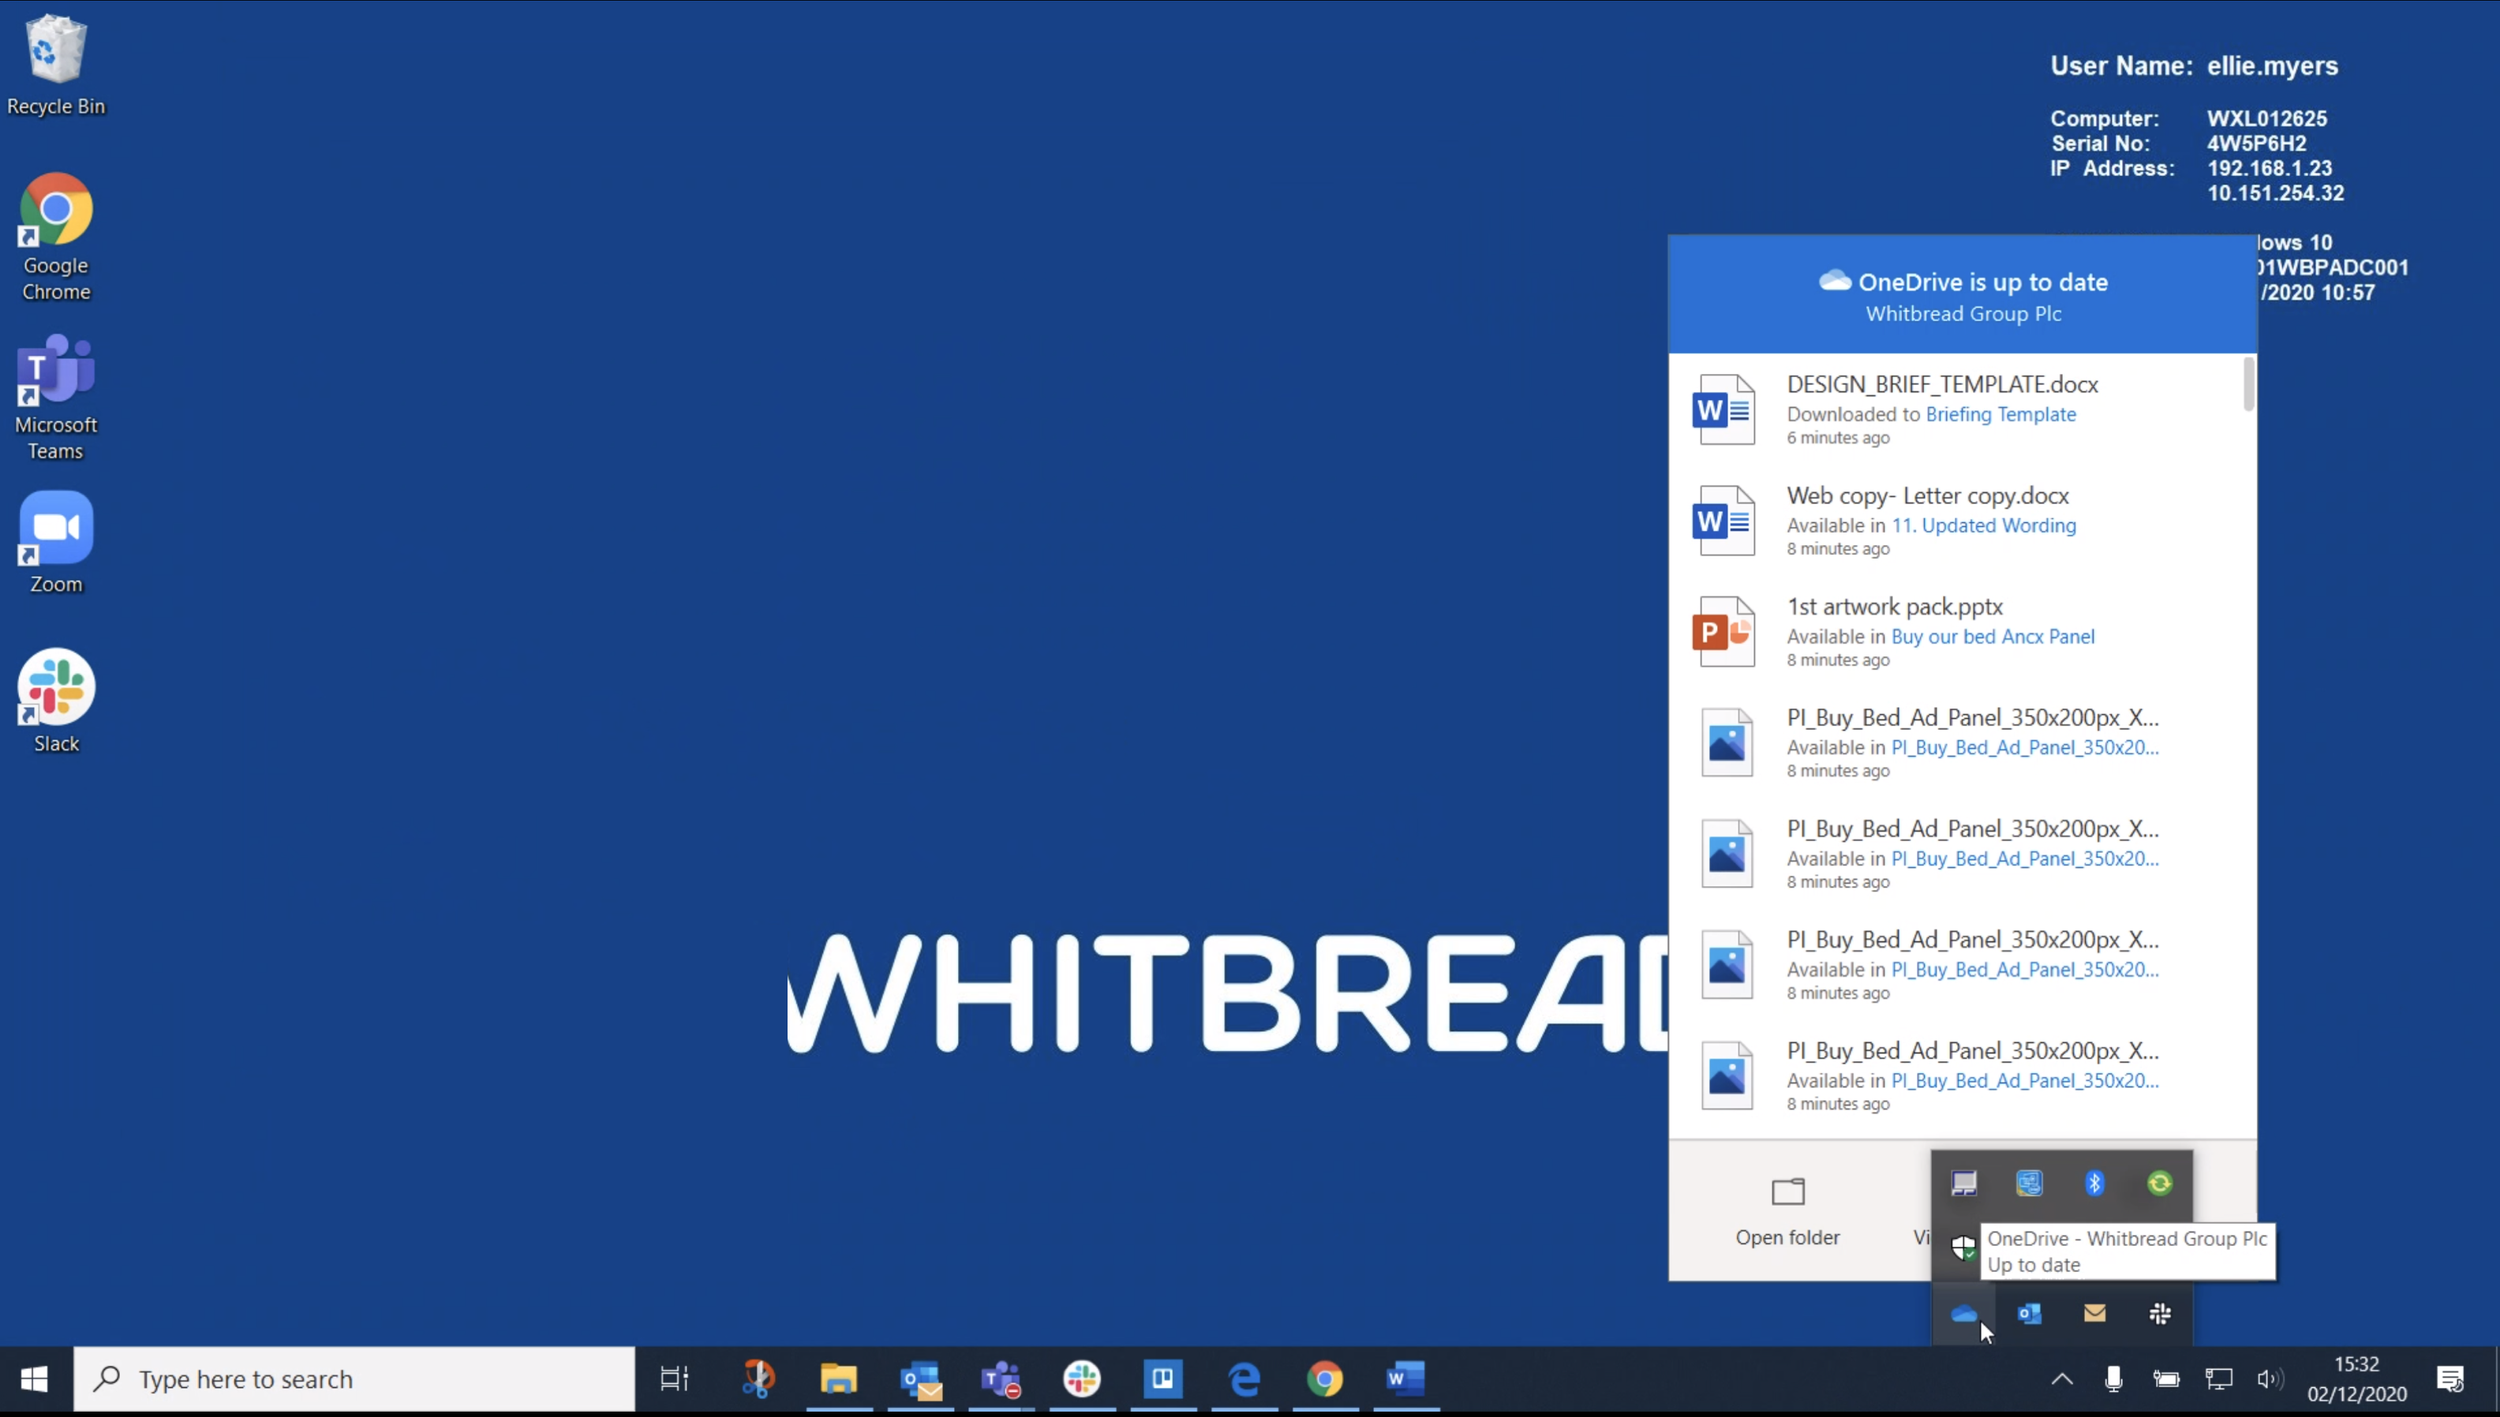
Task: Open the Trello app on the taskbar
Action: pos(1163,1379)
